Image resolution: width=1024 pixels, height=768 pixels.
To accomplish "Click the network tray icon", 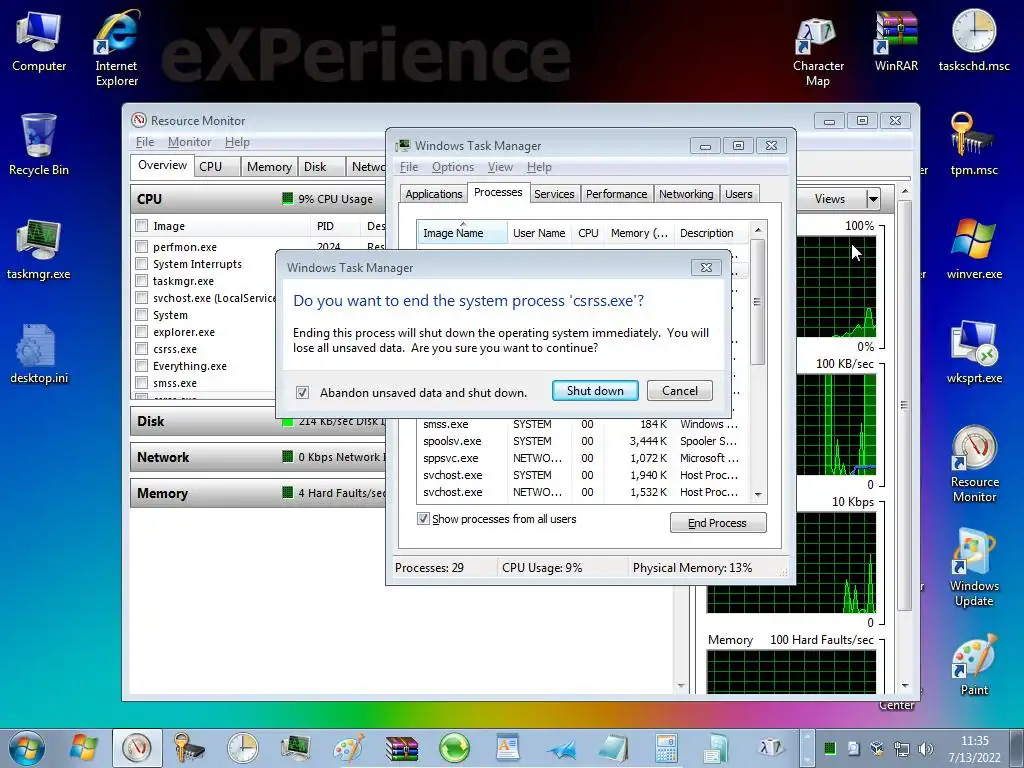I will 901,748.
